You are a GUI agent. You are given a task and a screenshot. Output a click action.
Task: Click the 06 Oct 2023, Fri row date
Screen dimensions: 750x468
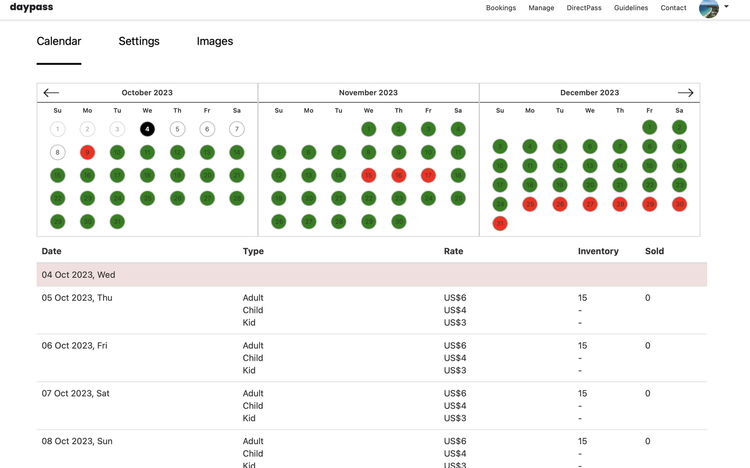(x=75, y=345)
